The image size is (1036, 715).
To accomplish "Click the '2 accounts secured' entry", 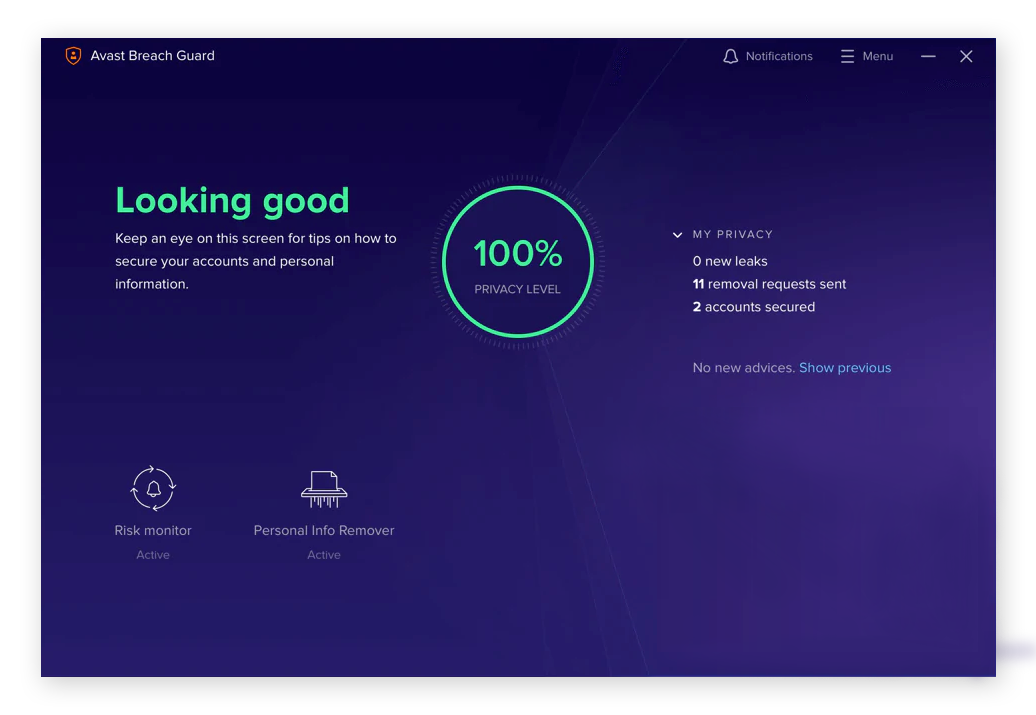I will pos(754,307).
